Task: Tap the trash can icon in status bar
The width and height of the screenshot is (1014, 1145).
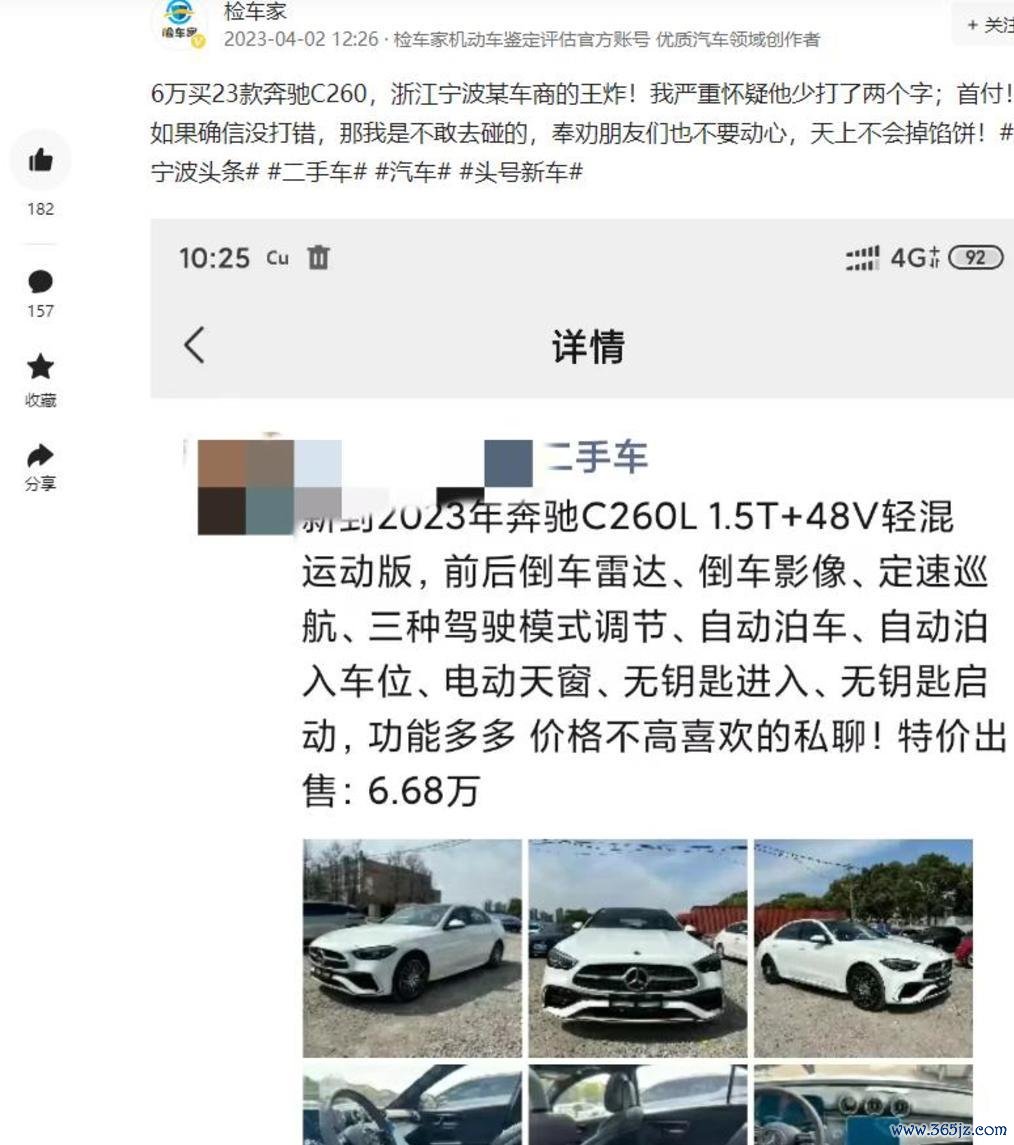Action: 318,257
